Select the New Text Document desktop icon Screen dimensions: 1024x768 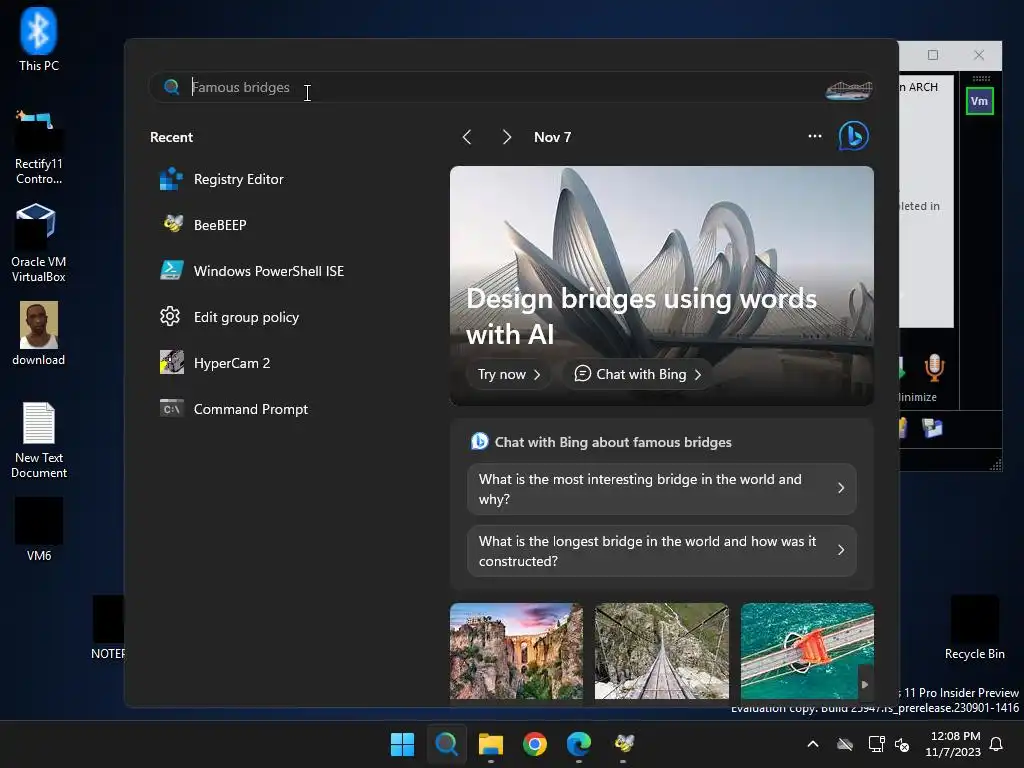click(x=39, y=440)
